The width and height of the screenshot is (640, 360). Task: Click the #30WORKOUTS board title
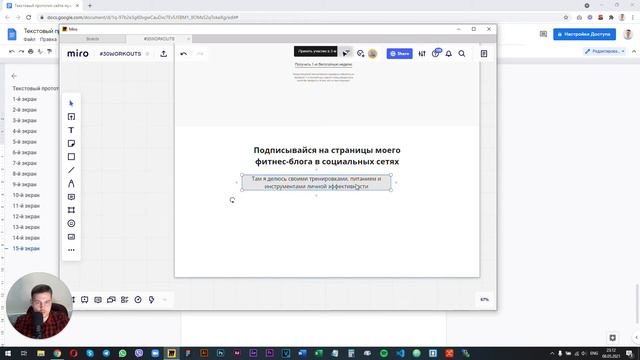(x=120, y=54)
